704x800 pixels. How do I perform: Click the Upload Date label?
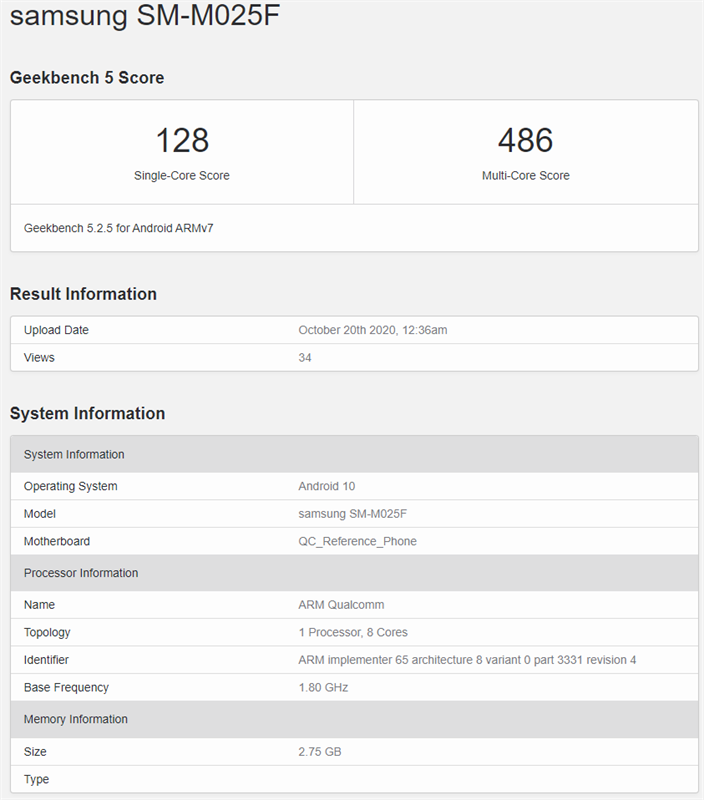point(56,330)
